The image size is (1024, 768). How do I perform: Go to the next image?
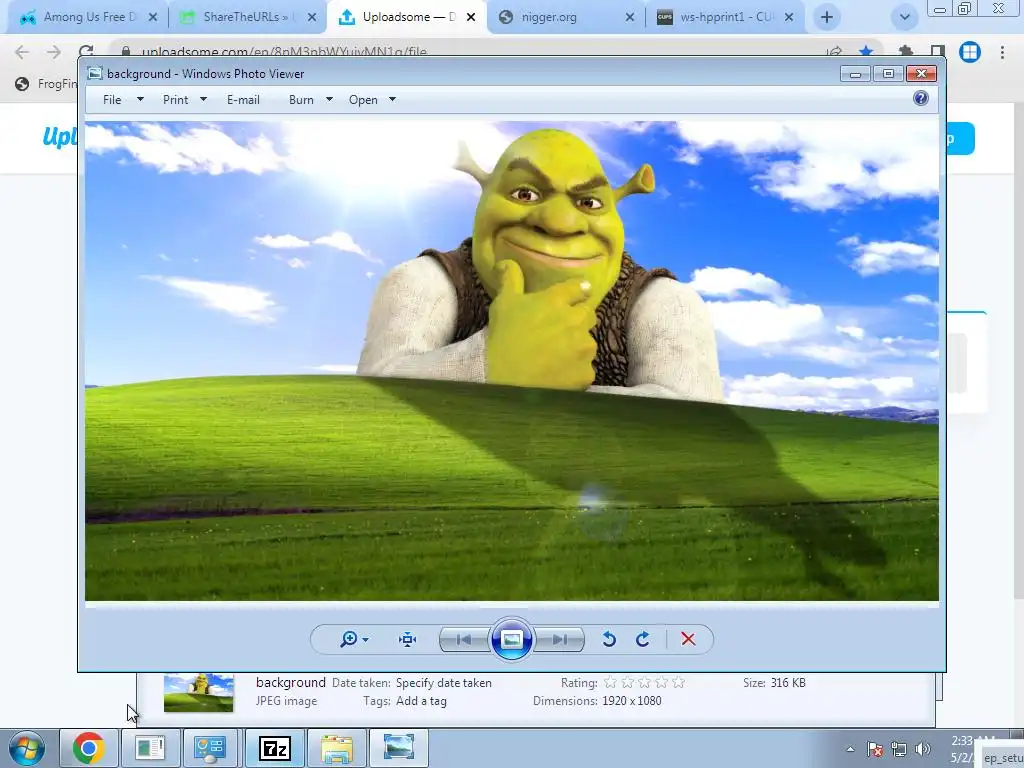click(x=559, y=639)
